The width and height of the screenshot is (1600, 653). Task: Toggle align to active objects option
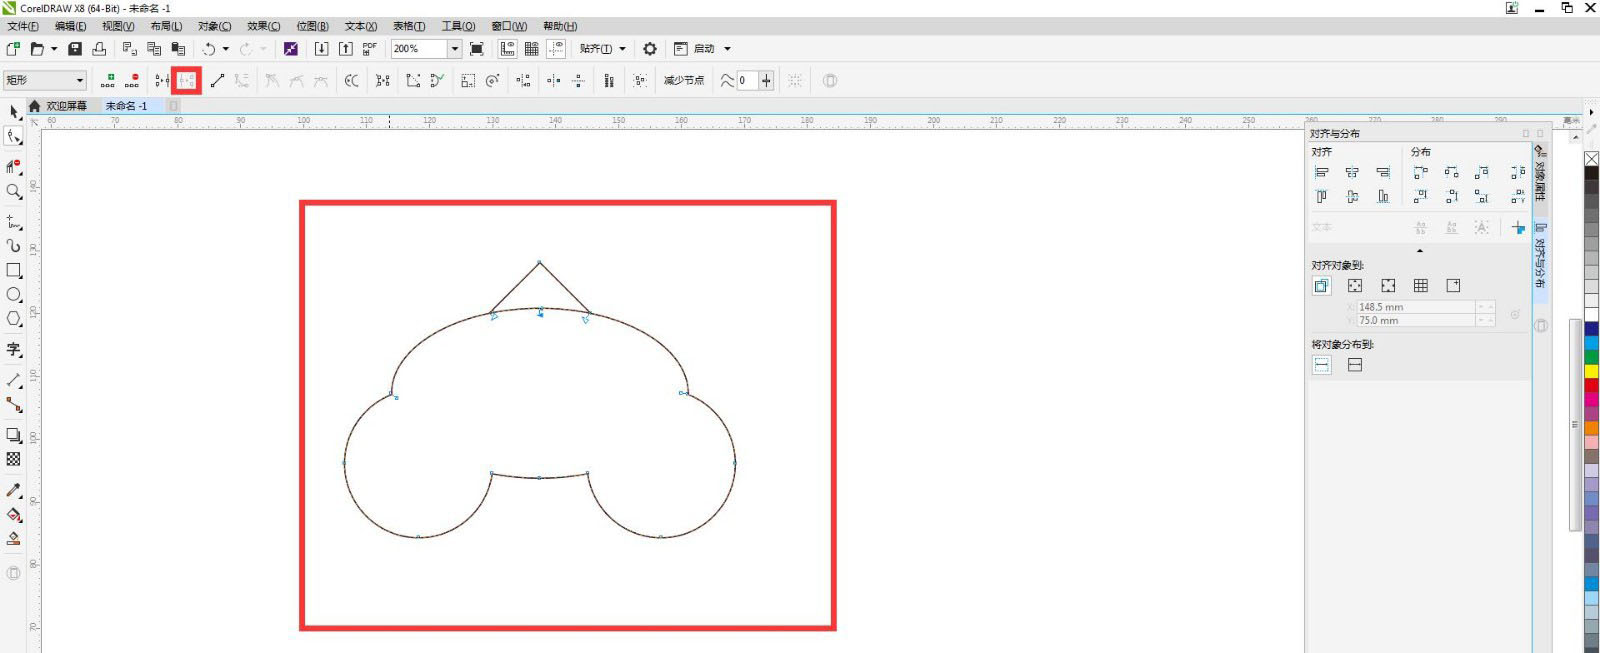1322,286
